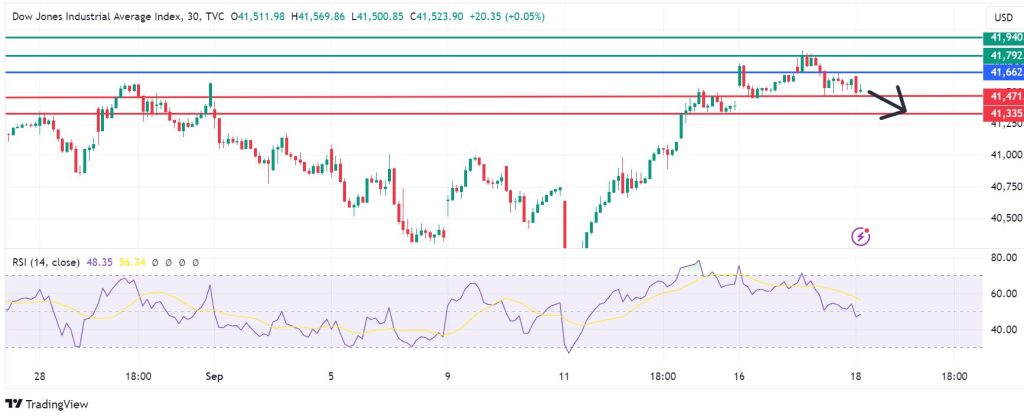This screenshot has height=416, width=1024.
Task: Click the purple RSI value 48.35
Action: (x=98, y=262)
